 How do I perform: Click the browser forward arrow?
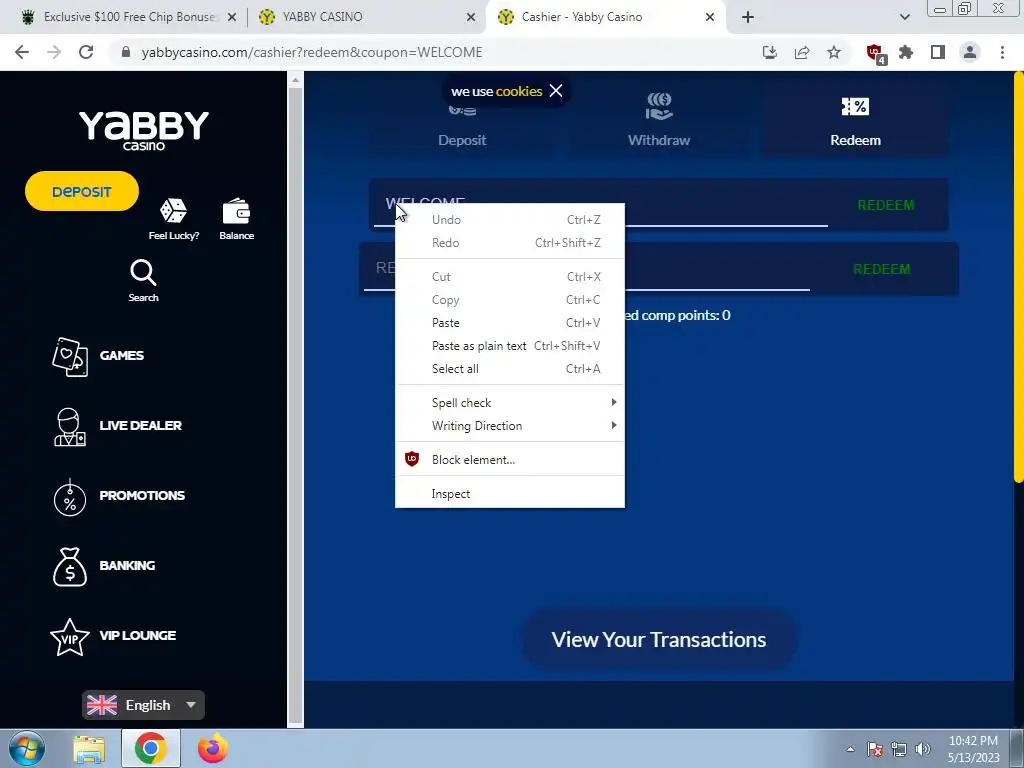point(54,52)
